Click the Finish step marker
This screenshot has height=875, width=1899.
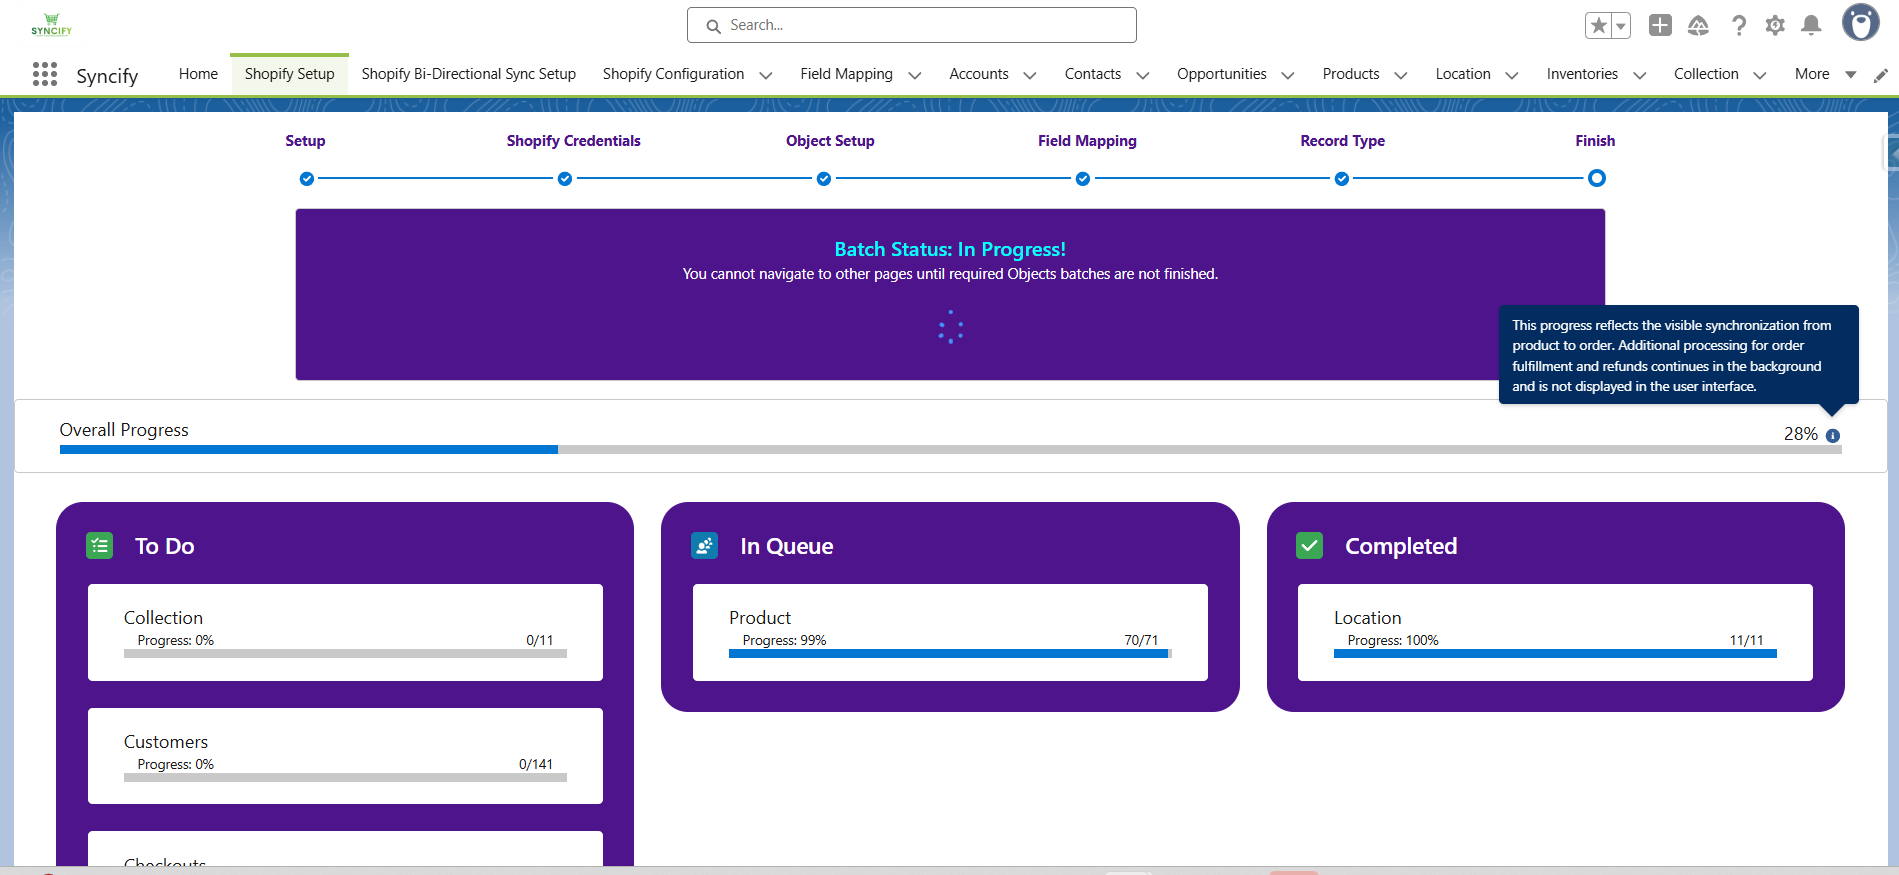1597,178
